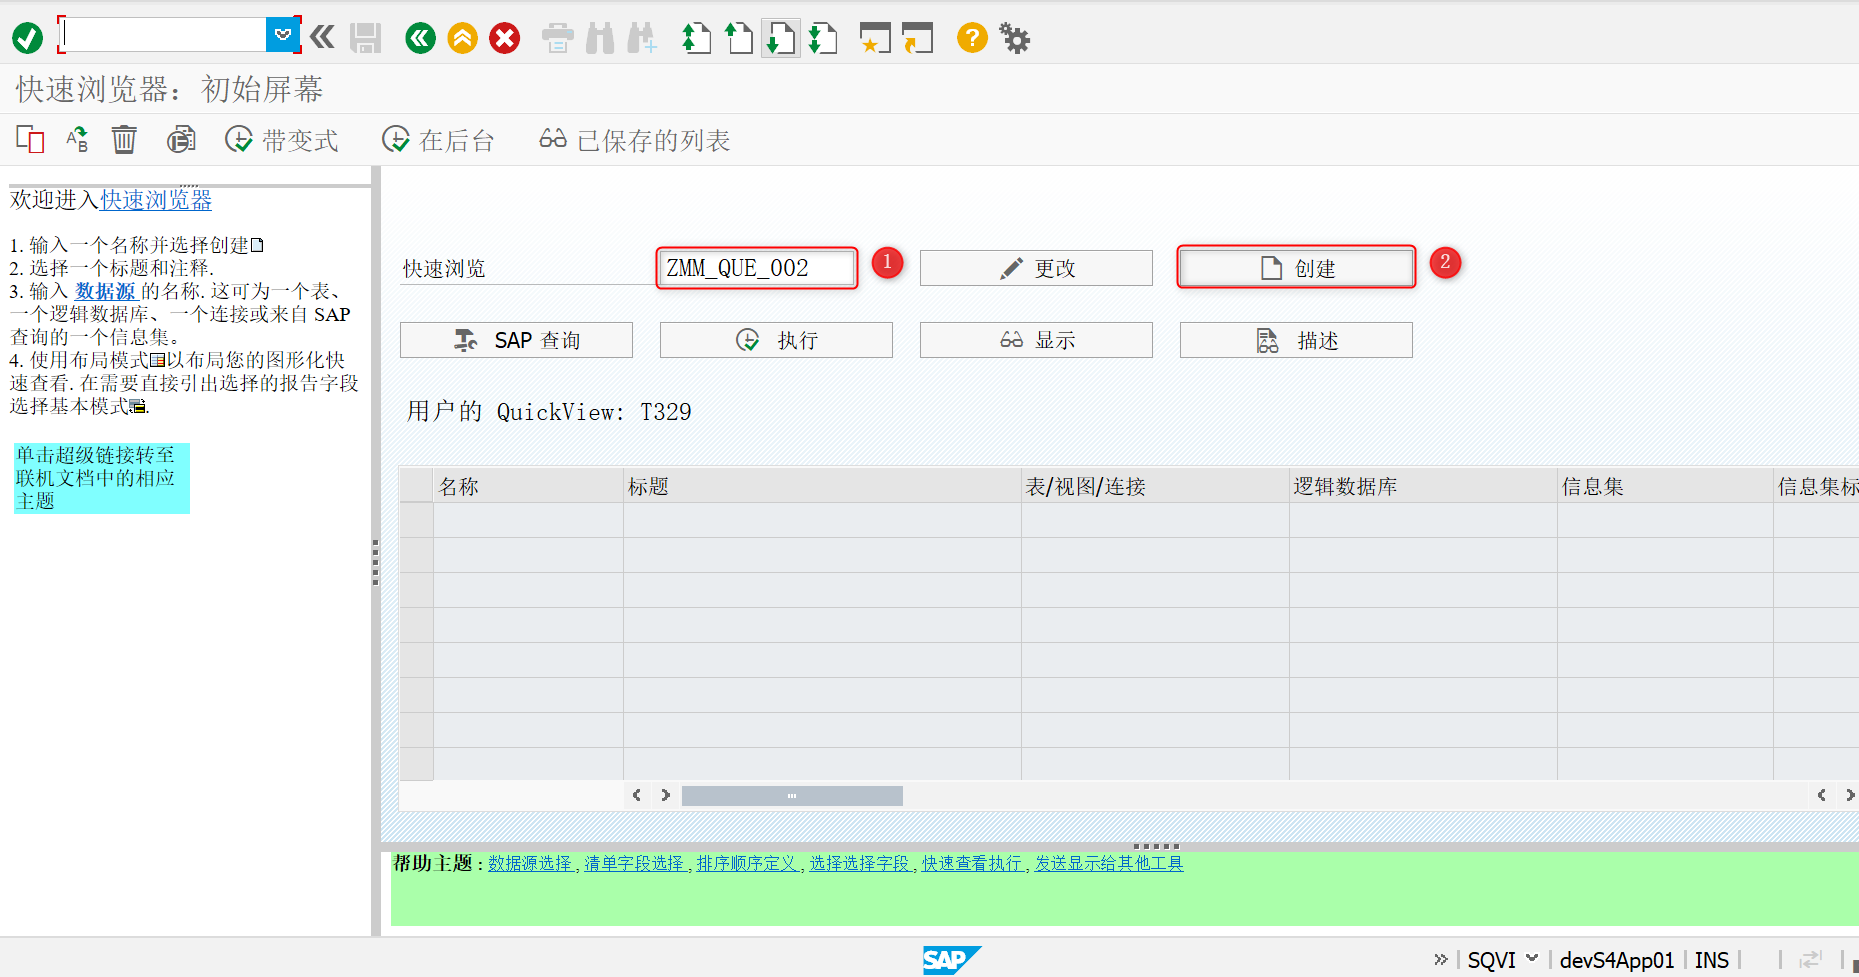
Task: Click the 创建 (Create) button
Action: (1295, 267)
